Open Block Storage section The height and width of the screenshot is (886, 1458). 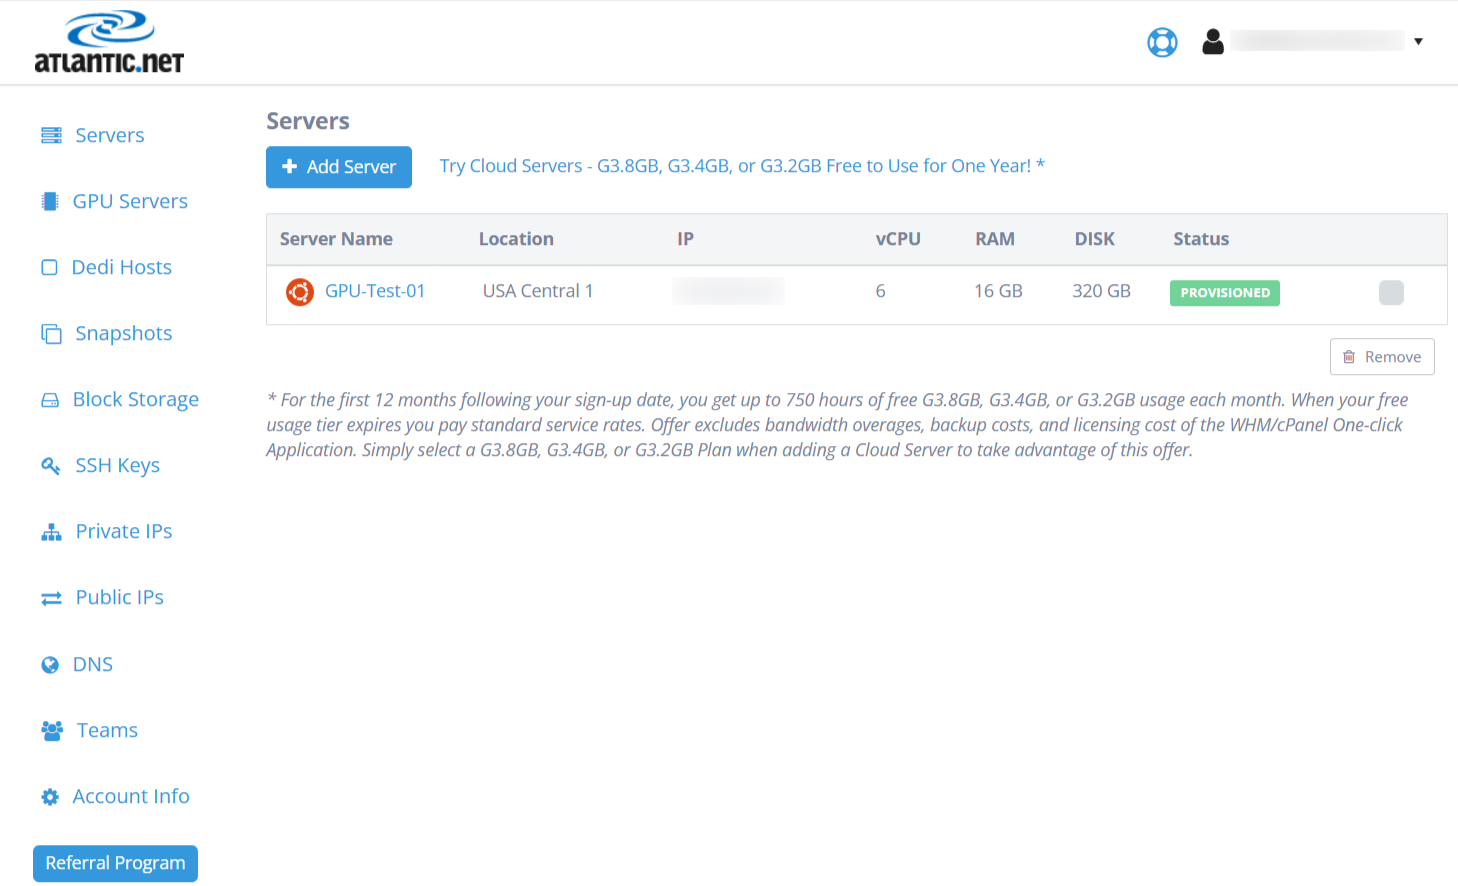(x=136, y=399)
